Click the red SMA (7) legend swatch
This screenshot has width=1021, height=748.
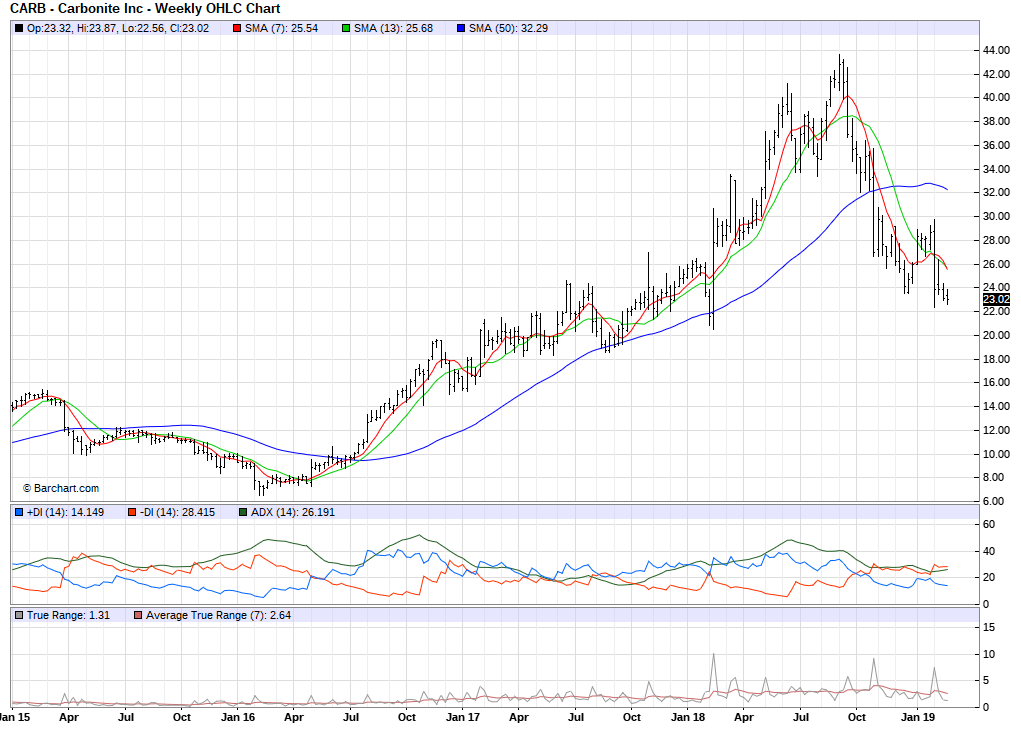coord(238,29)
